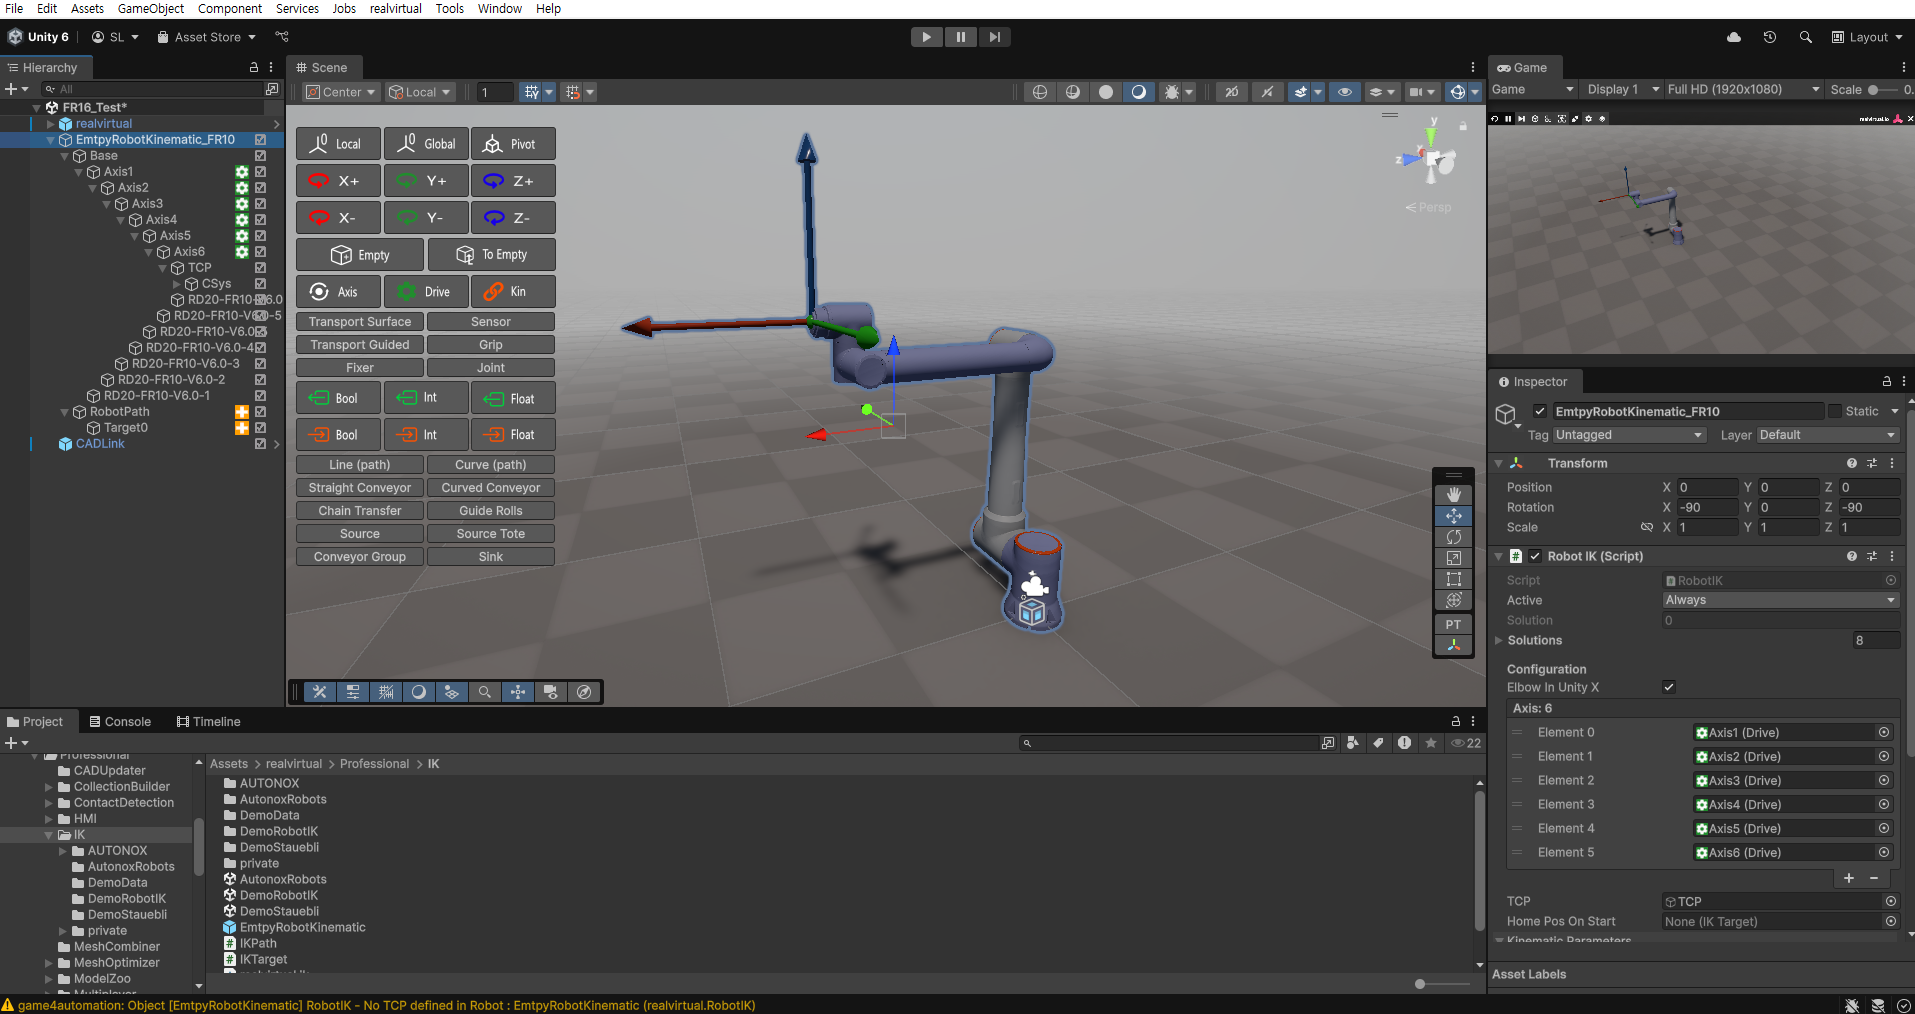1915x1014 pixels.
Task: Select the Scale tool in Scene tools overlay
Action: 1453,558
